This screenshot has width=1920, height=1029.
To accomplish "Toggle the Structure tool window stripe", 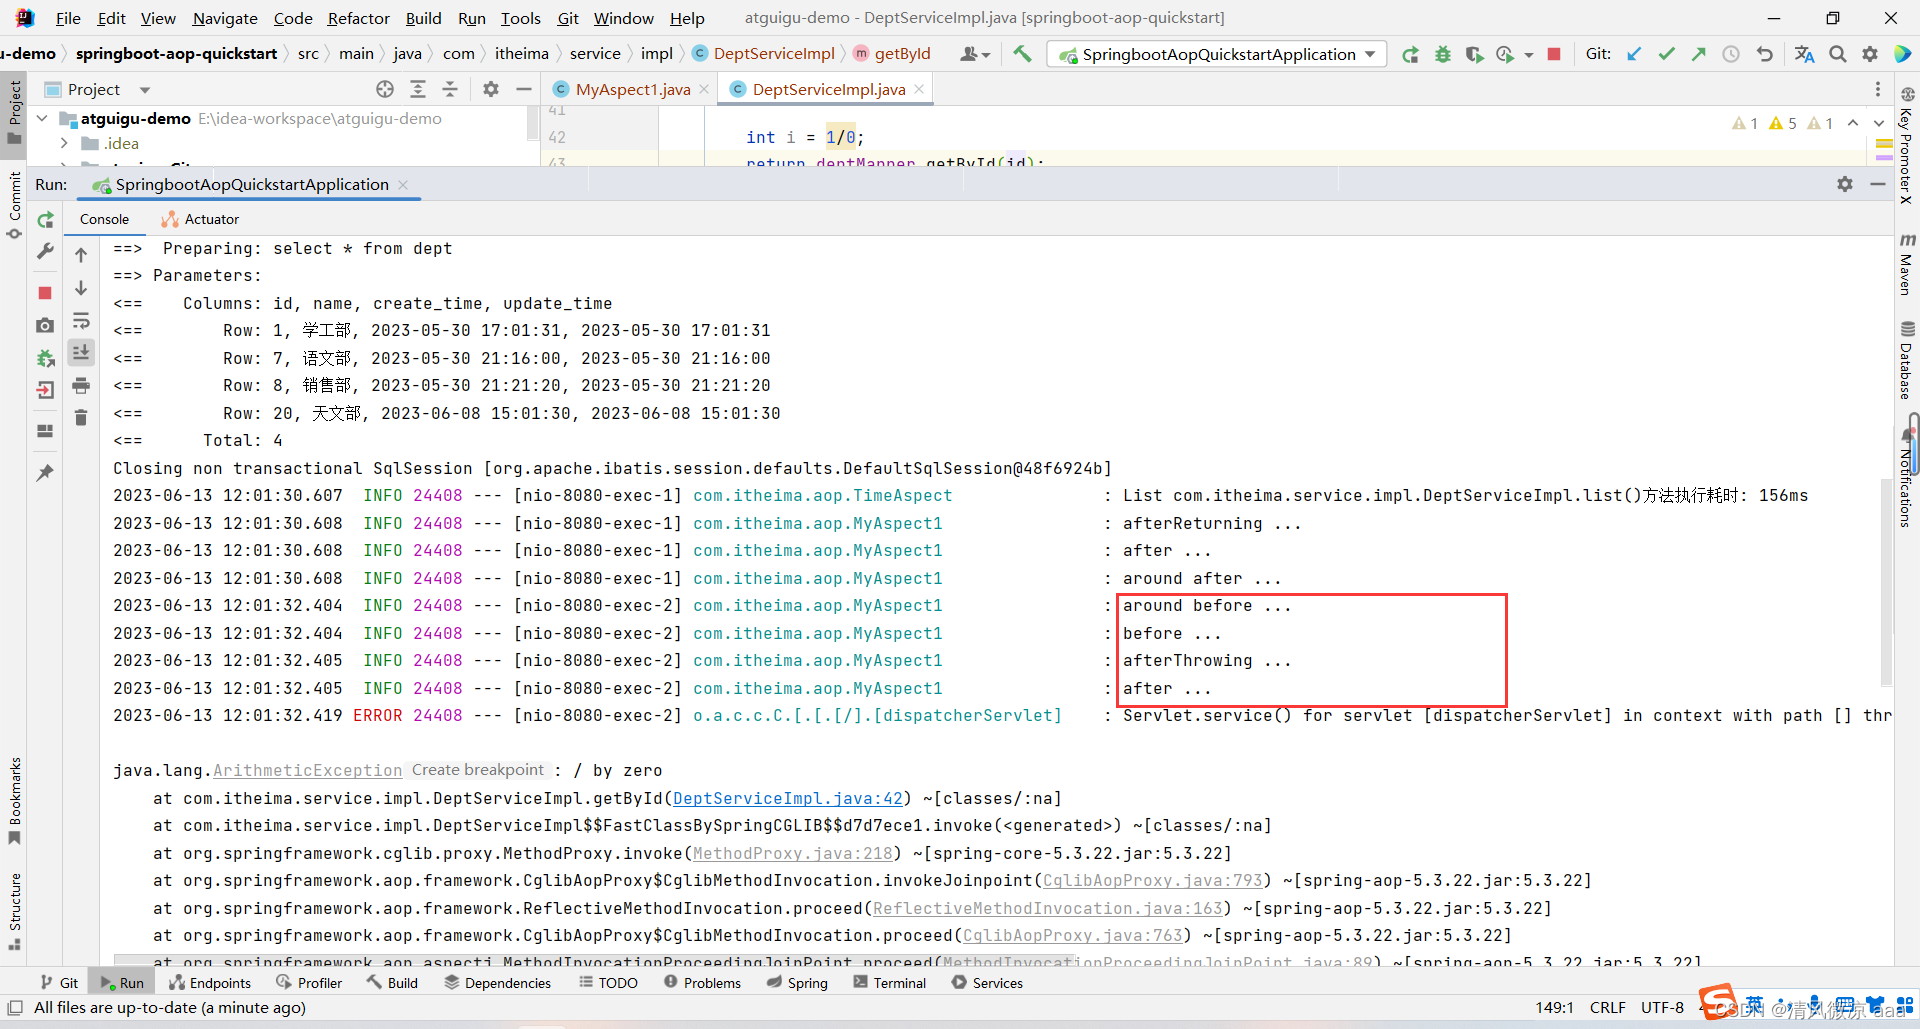I will coord(14,911).
